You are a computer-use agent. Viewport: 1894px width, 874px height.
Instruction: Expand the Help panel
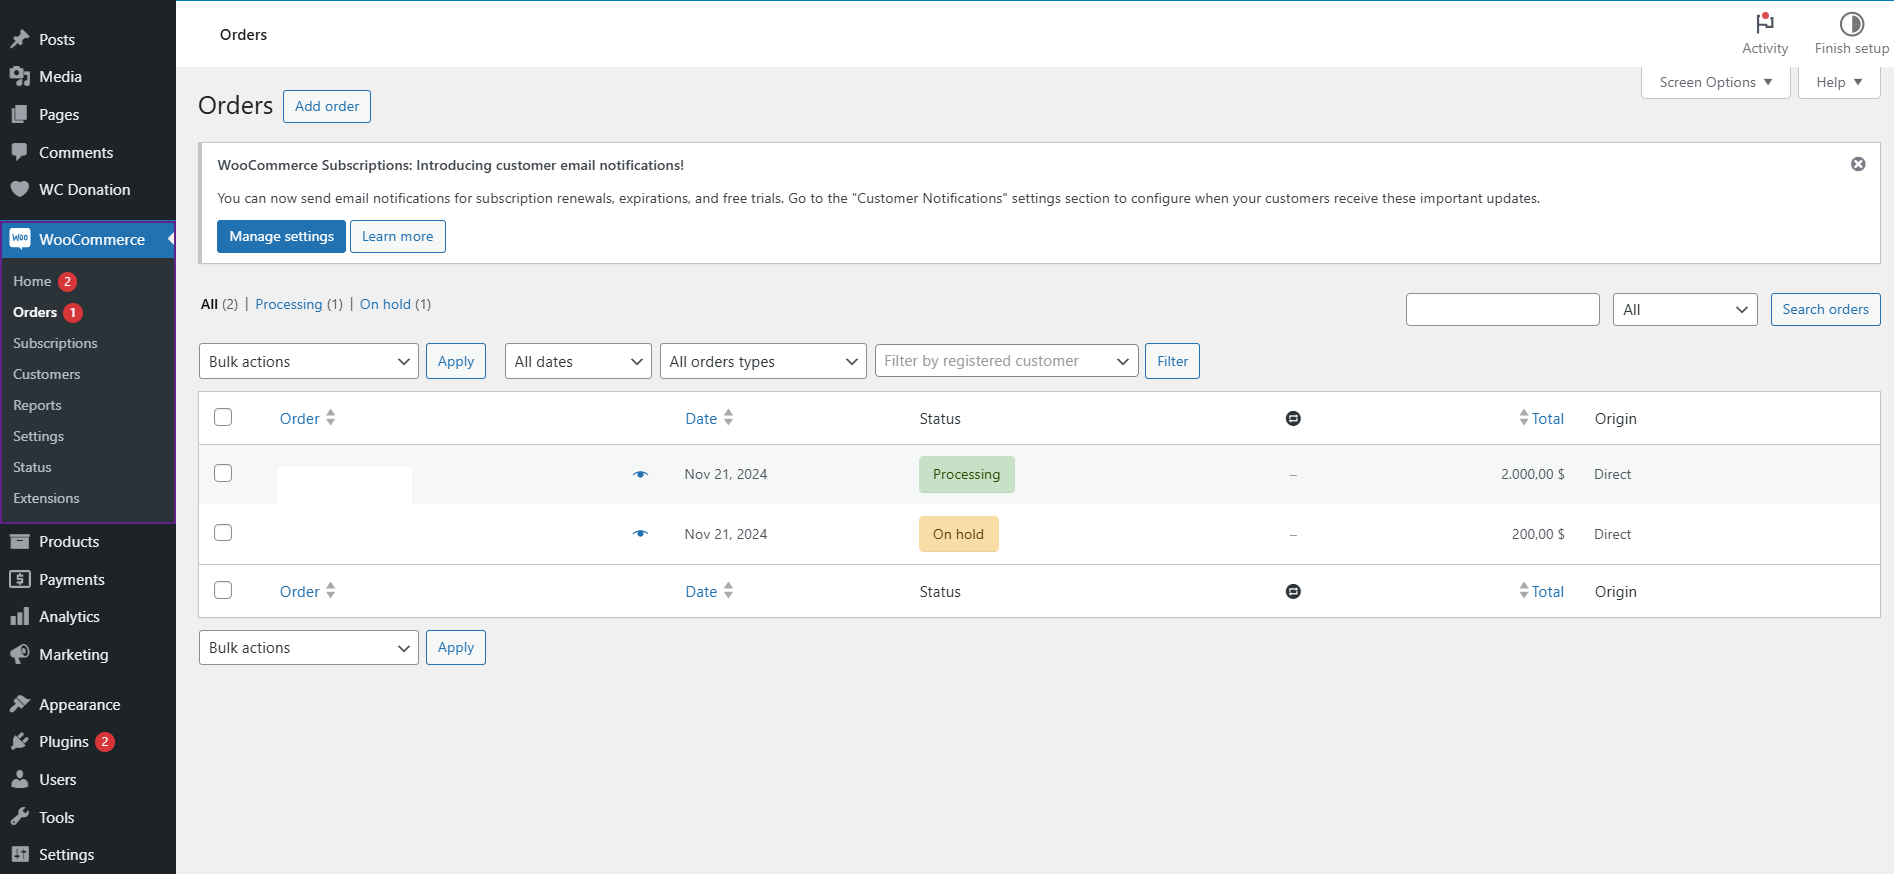pos(1839,82)
